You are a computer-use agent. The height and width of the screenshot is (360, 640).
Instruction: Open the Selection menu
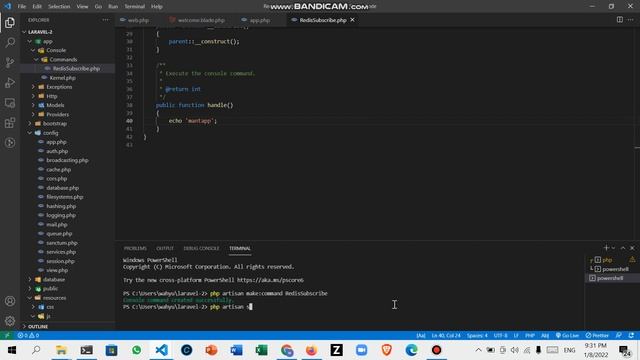coord(59,7)
